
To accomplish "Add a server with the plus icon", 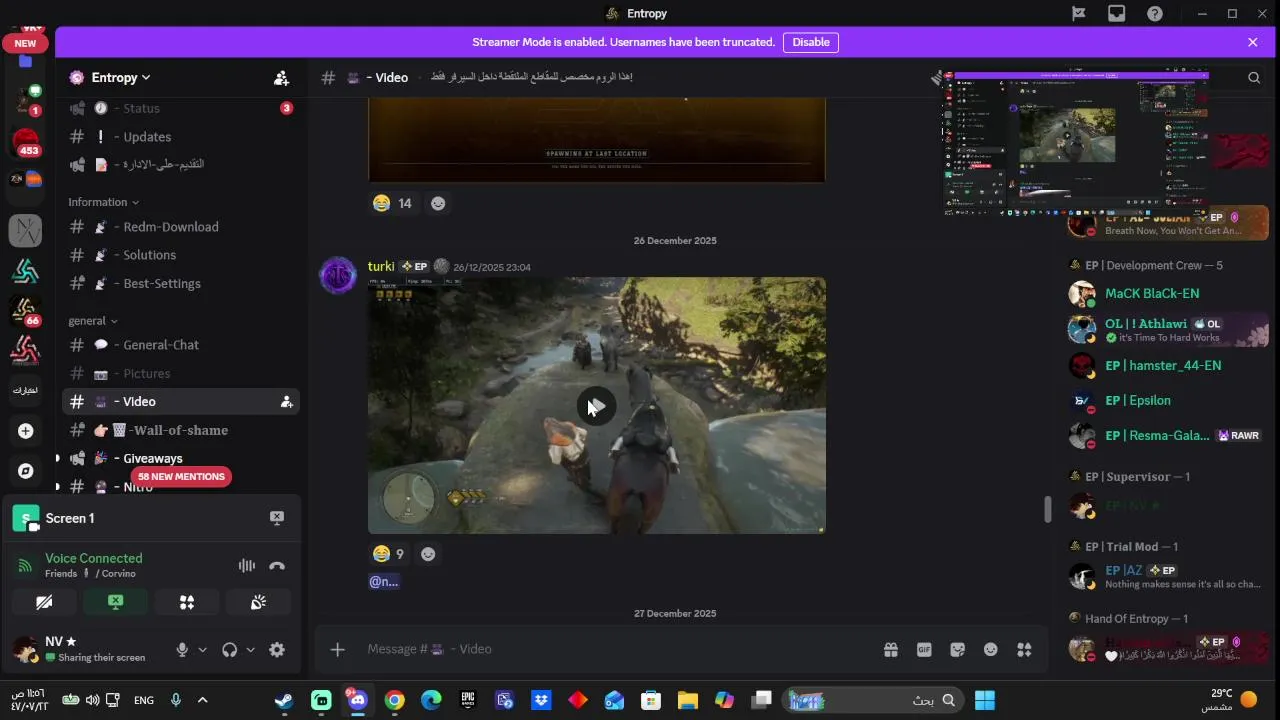I will [25, 431].
